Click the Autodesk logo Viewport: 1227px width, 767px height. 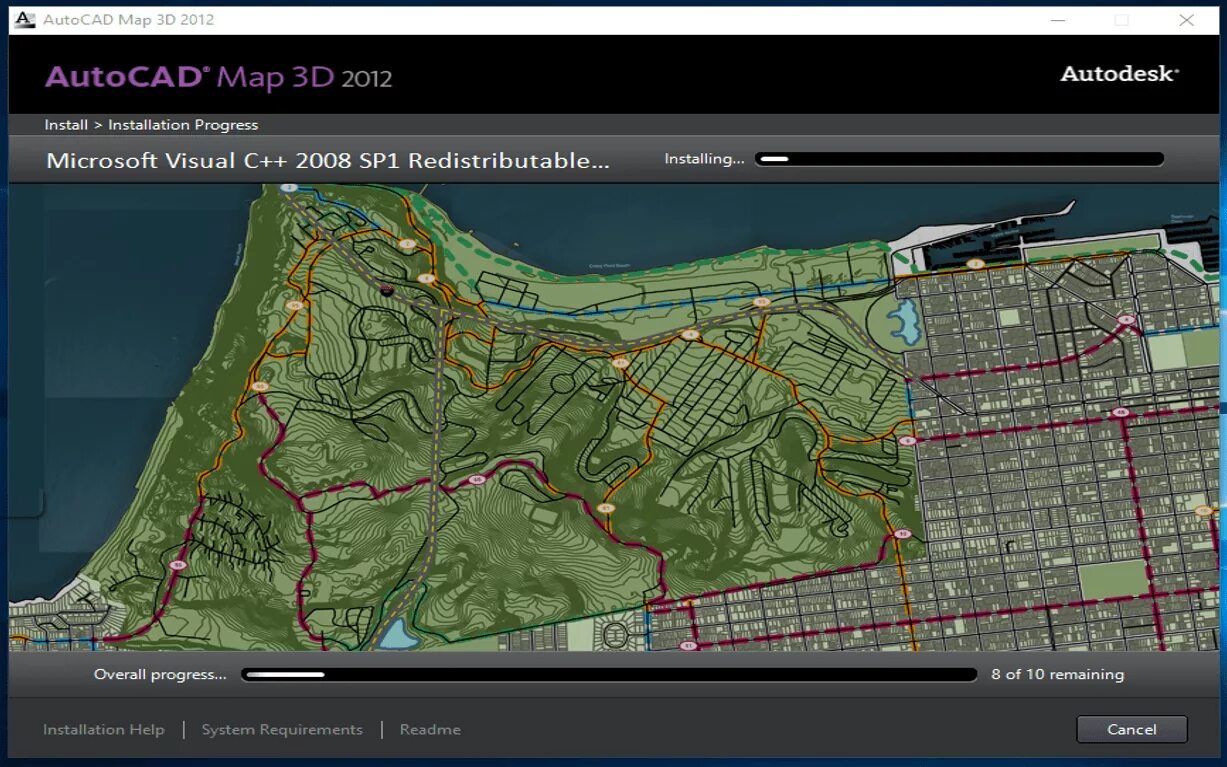tap(1119, 74)
